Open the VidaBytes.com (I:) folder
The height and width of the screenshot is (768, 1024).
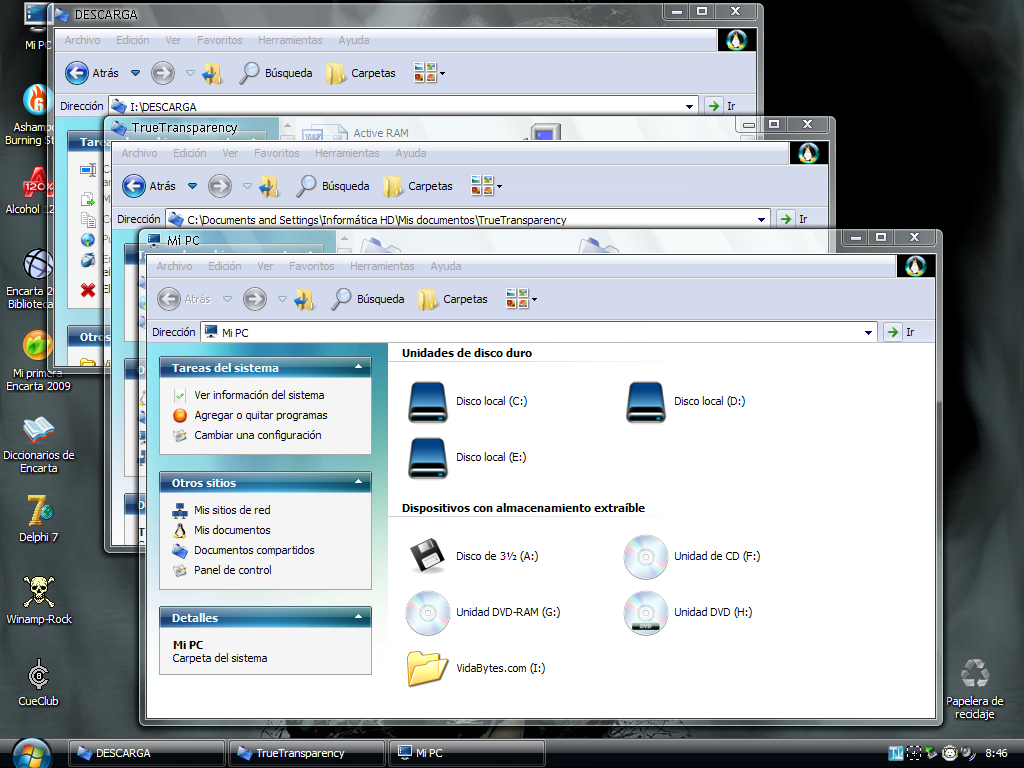coord(428,667)
